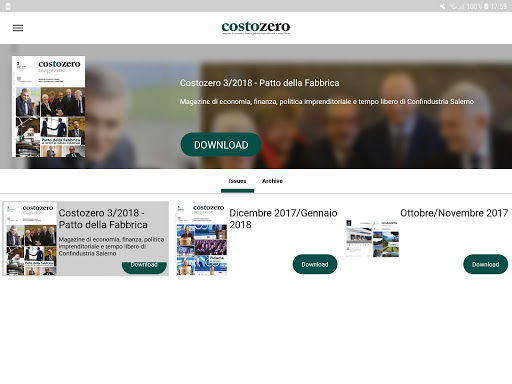Tap the clock showing 17:59
512x384 pixels.
pyautogui.click(x=499, y=6)
